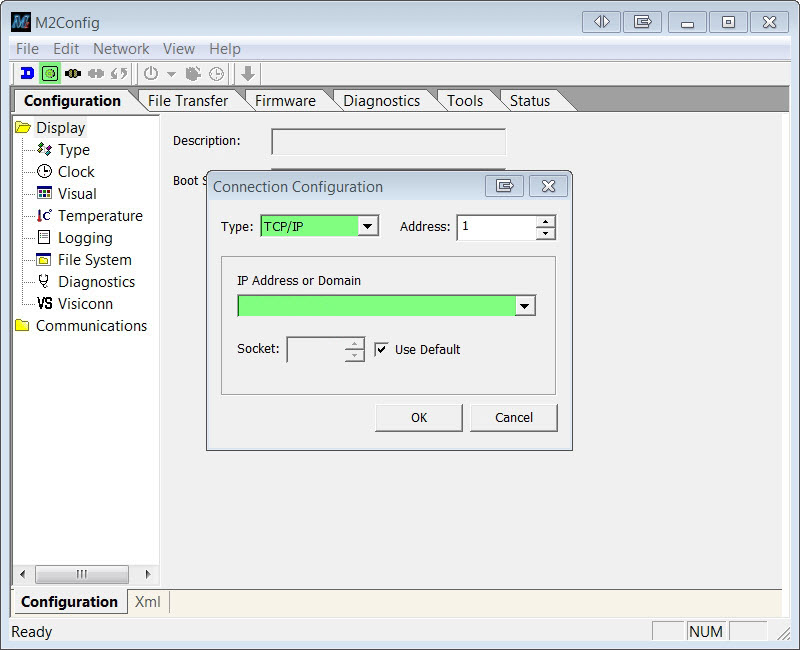
Task: Cancel the Connection Configuration dialog
Action: pyautogui.click(x=513, y=418)
